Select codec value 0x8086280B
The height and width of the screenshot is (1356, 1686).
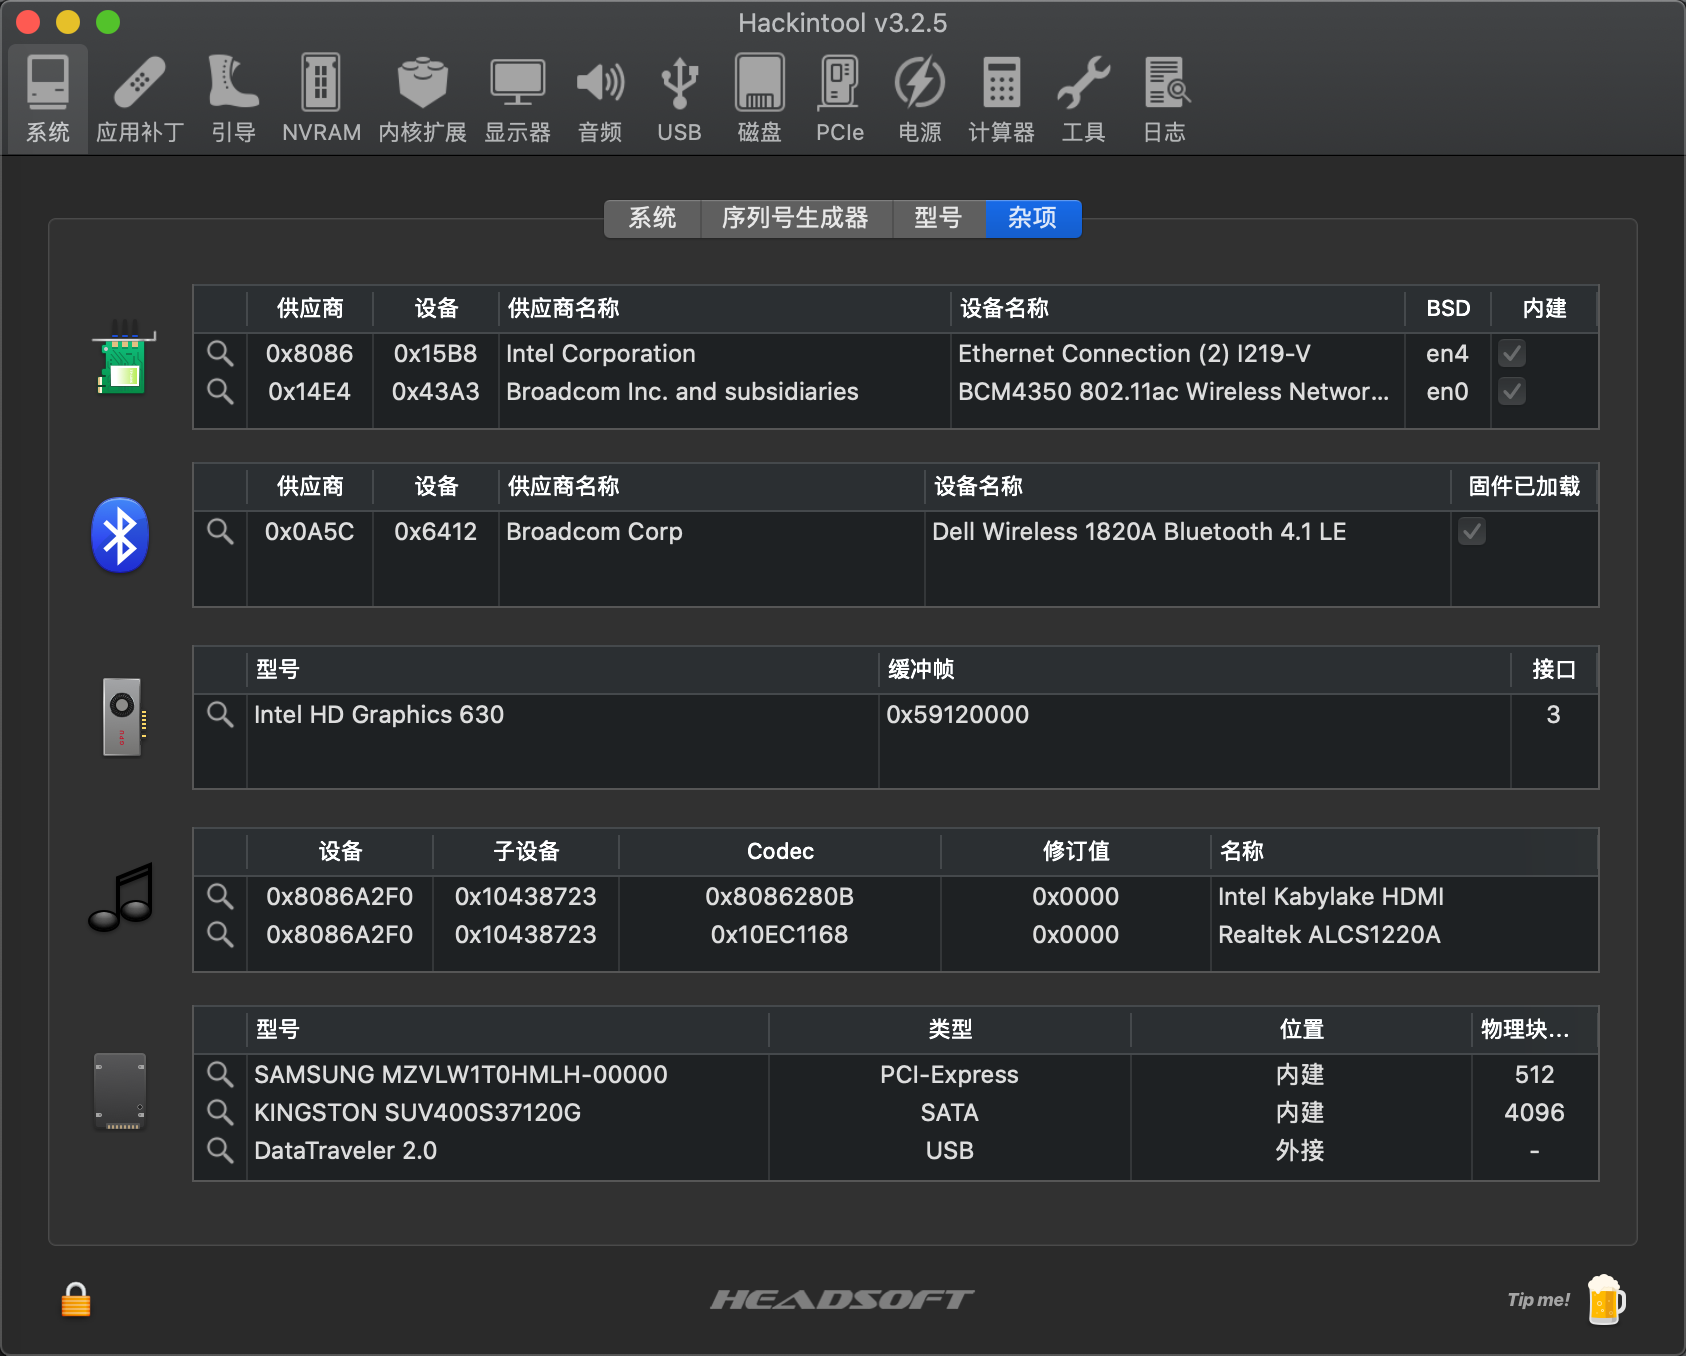(x=780, y=896)
